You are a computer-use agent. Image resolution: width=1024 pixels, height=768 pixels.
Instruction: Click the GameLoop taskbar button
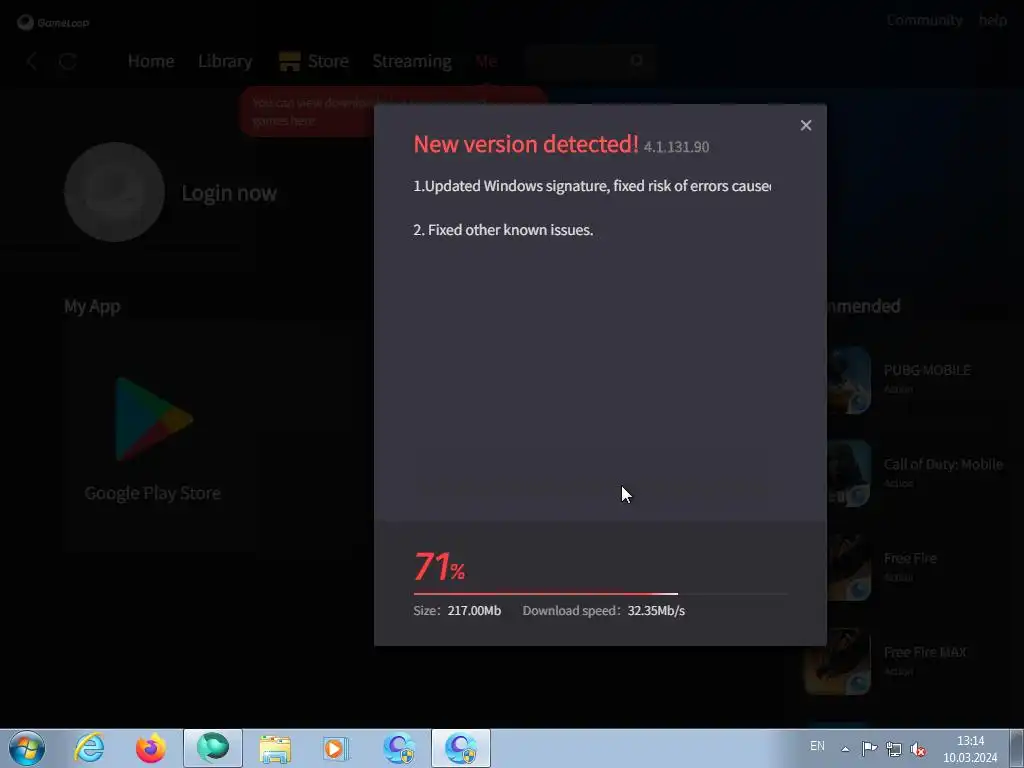point(213,748)
